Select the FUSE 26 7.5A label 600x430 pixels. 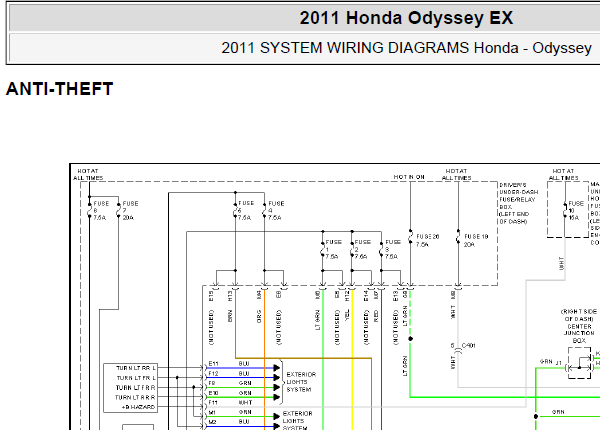(x=427, y=240)
